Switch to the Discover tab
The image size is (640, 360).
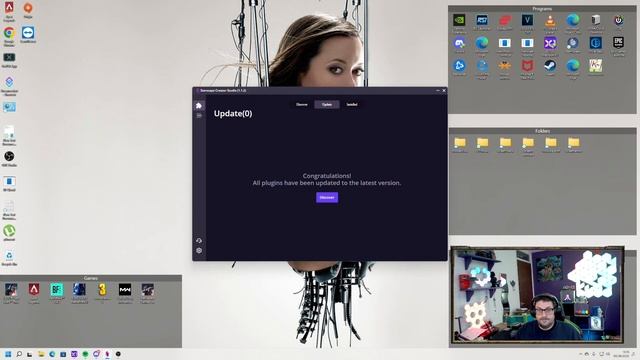coord(302,104)
